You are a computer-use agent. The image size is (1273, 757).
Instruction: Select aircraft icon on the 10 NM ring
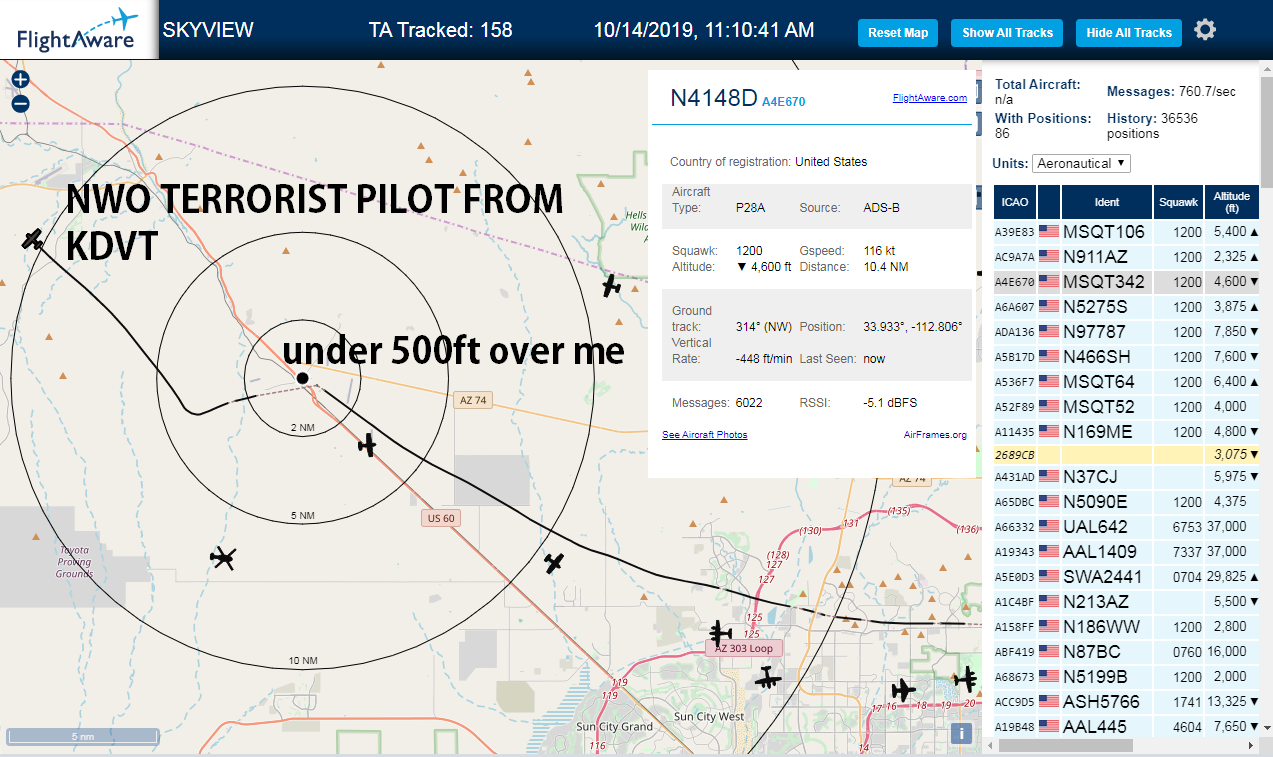pos(554,563)
